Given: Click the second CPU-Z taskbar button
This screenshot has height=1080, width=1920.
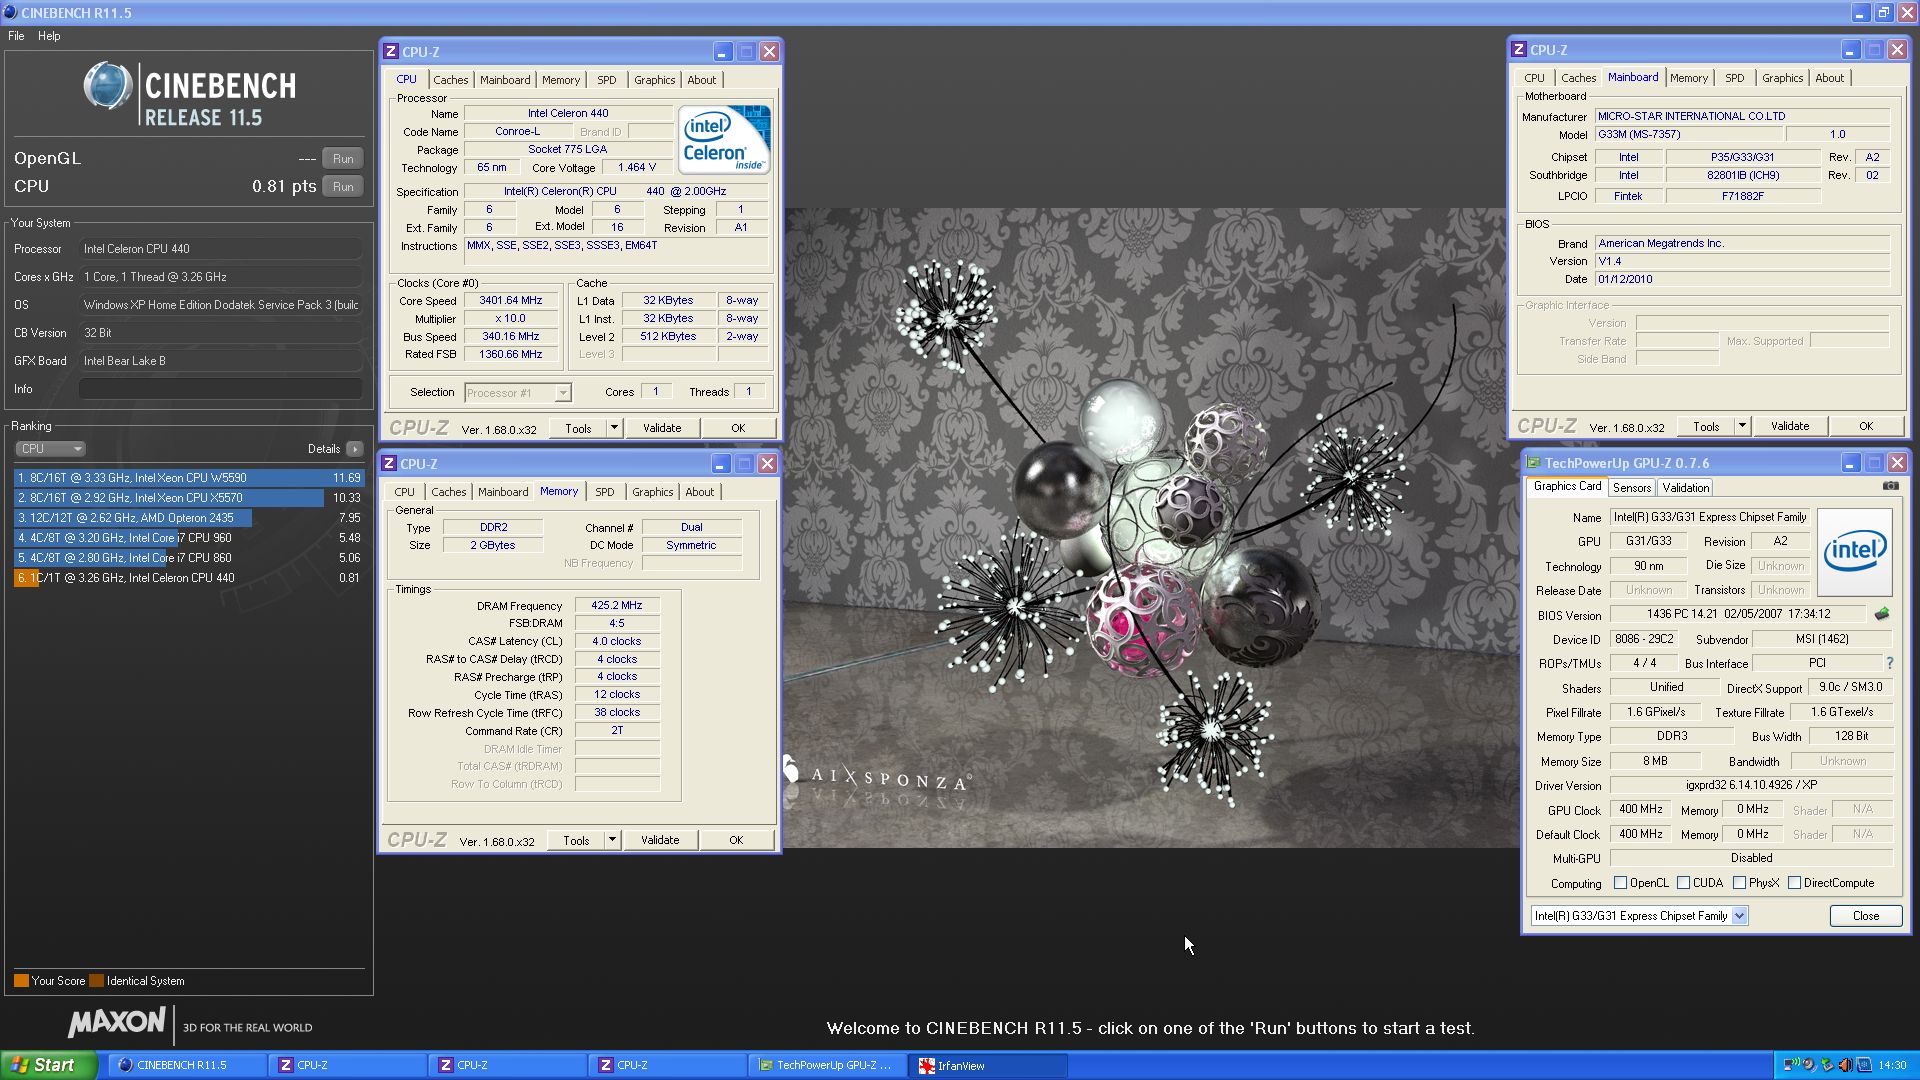Looking at the screenshot, I should (506, 1065).
